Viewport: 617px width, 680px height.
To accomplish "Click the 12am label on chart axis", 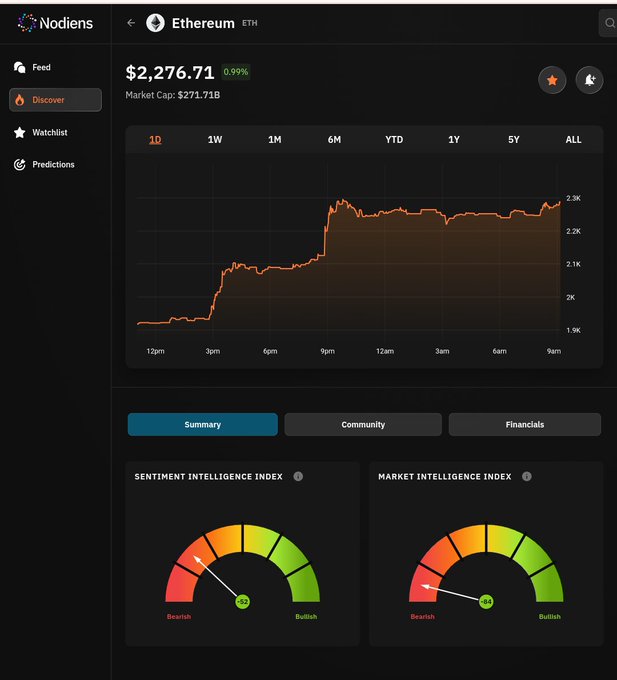I will pyautogui.click(x=385, y=351).
